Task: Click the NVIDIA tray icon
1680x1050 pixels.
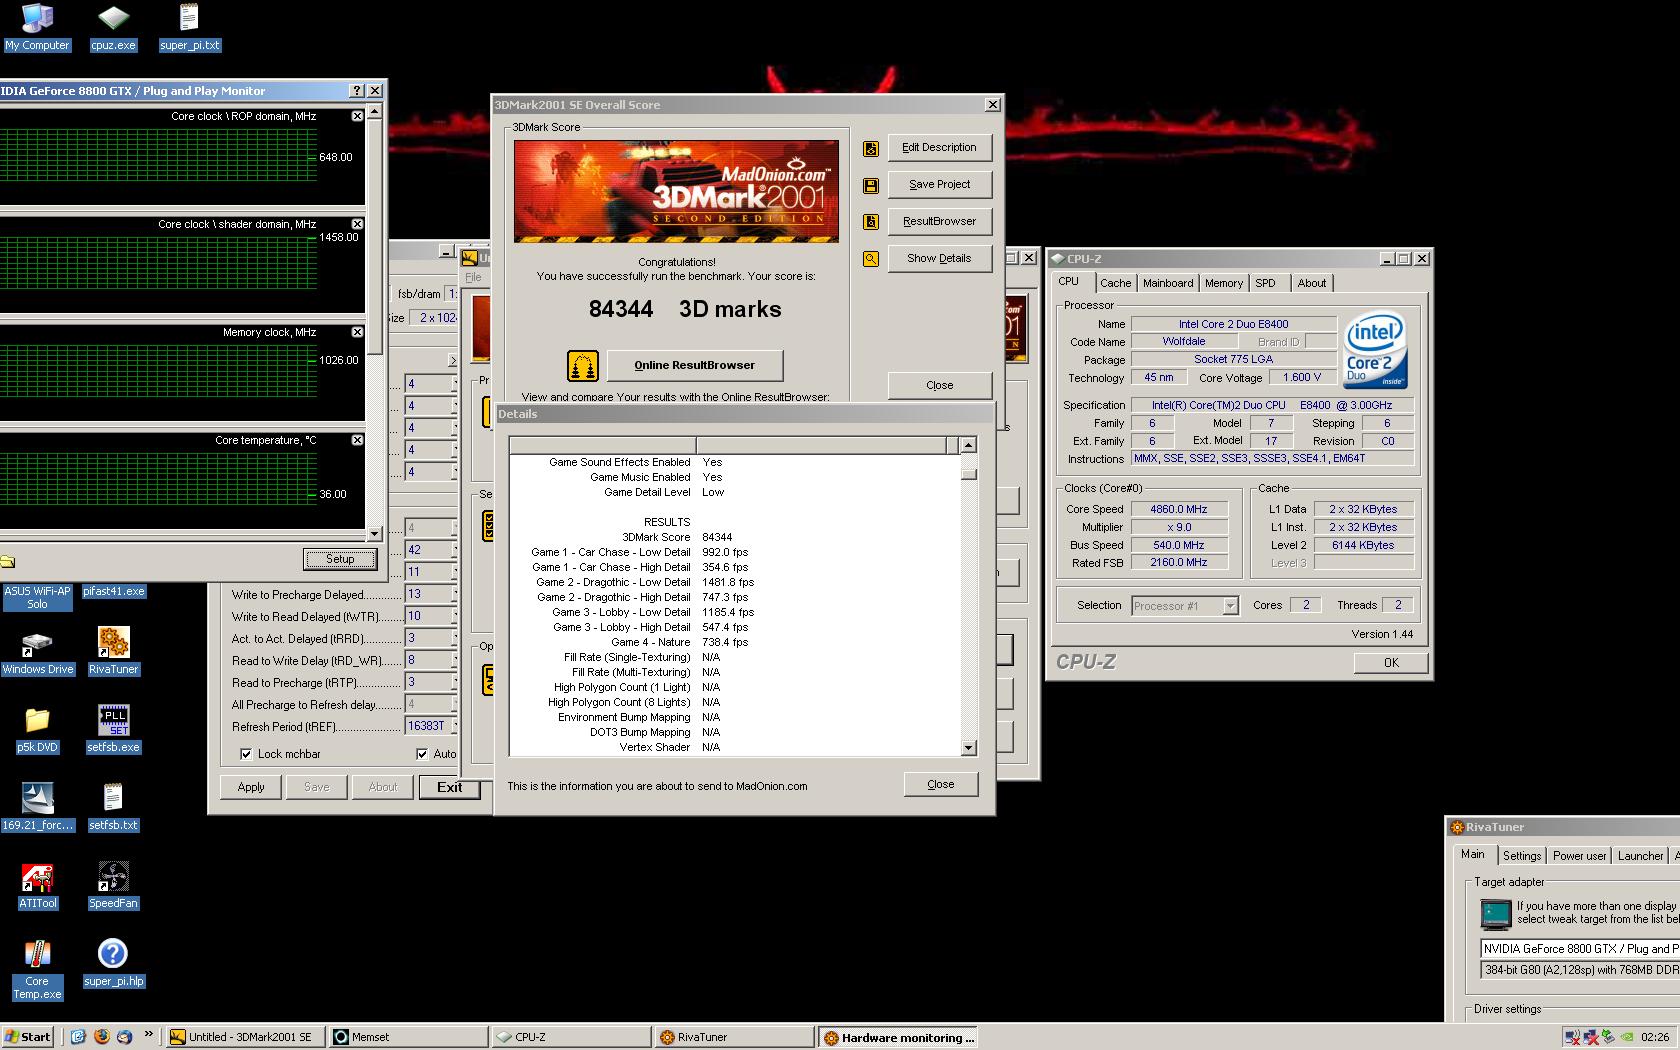Action: pos(1627,1037)
